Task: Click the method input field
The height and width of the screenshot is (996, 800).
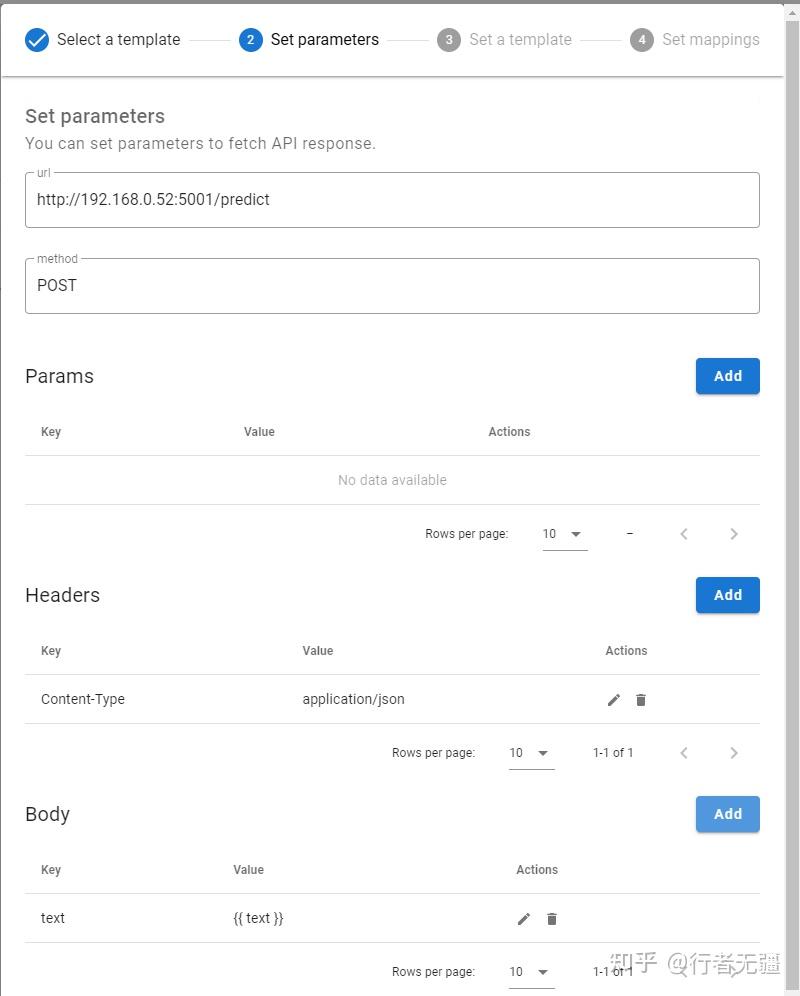Action: (x=392, y=286)
